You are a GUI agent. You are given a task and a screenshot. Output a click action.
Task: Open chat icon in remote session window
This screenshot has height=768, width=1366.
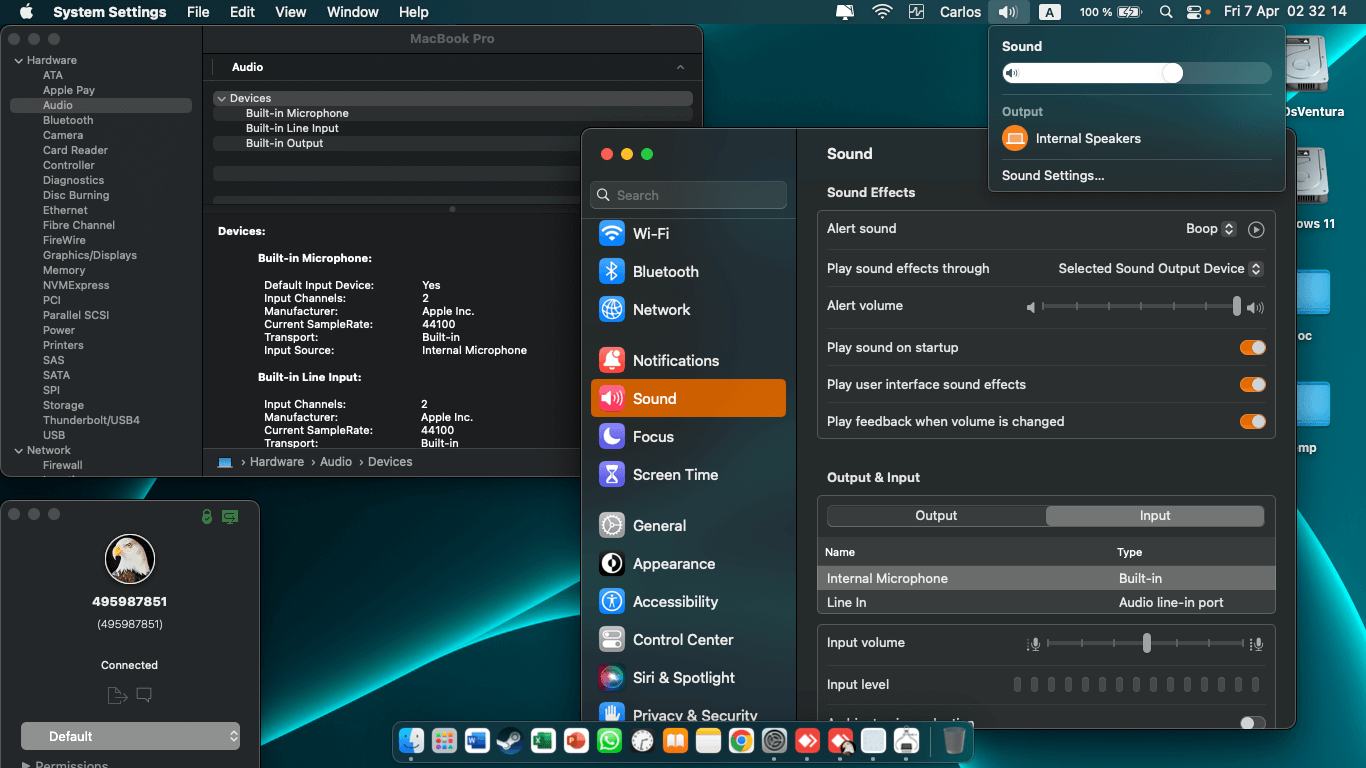pyautogui.click(x=144, y=695)
